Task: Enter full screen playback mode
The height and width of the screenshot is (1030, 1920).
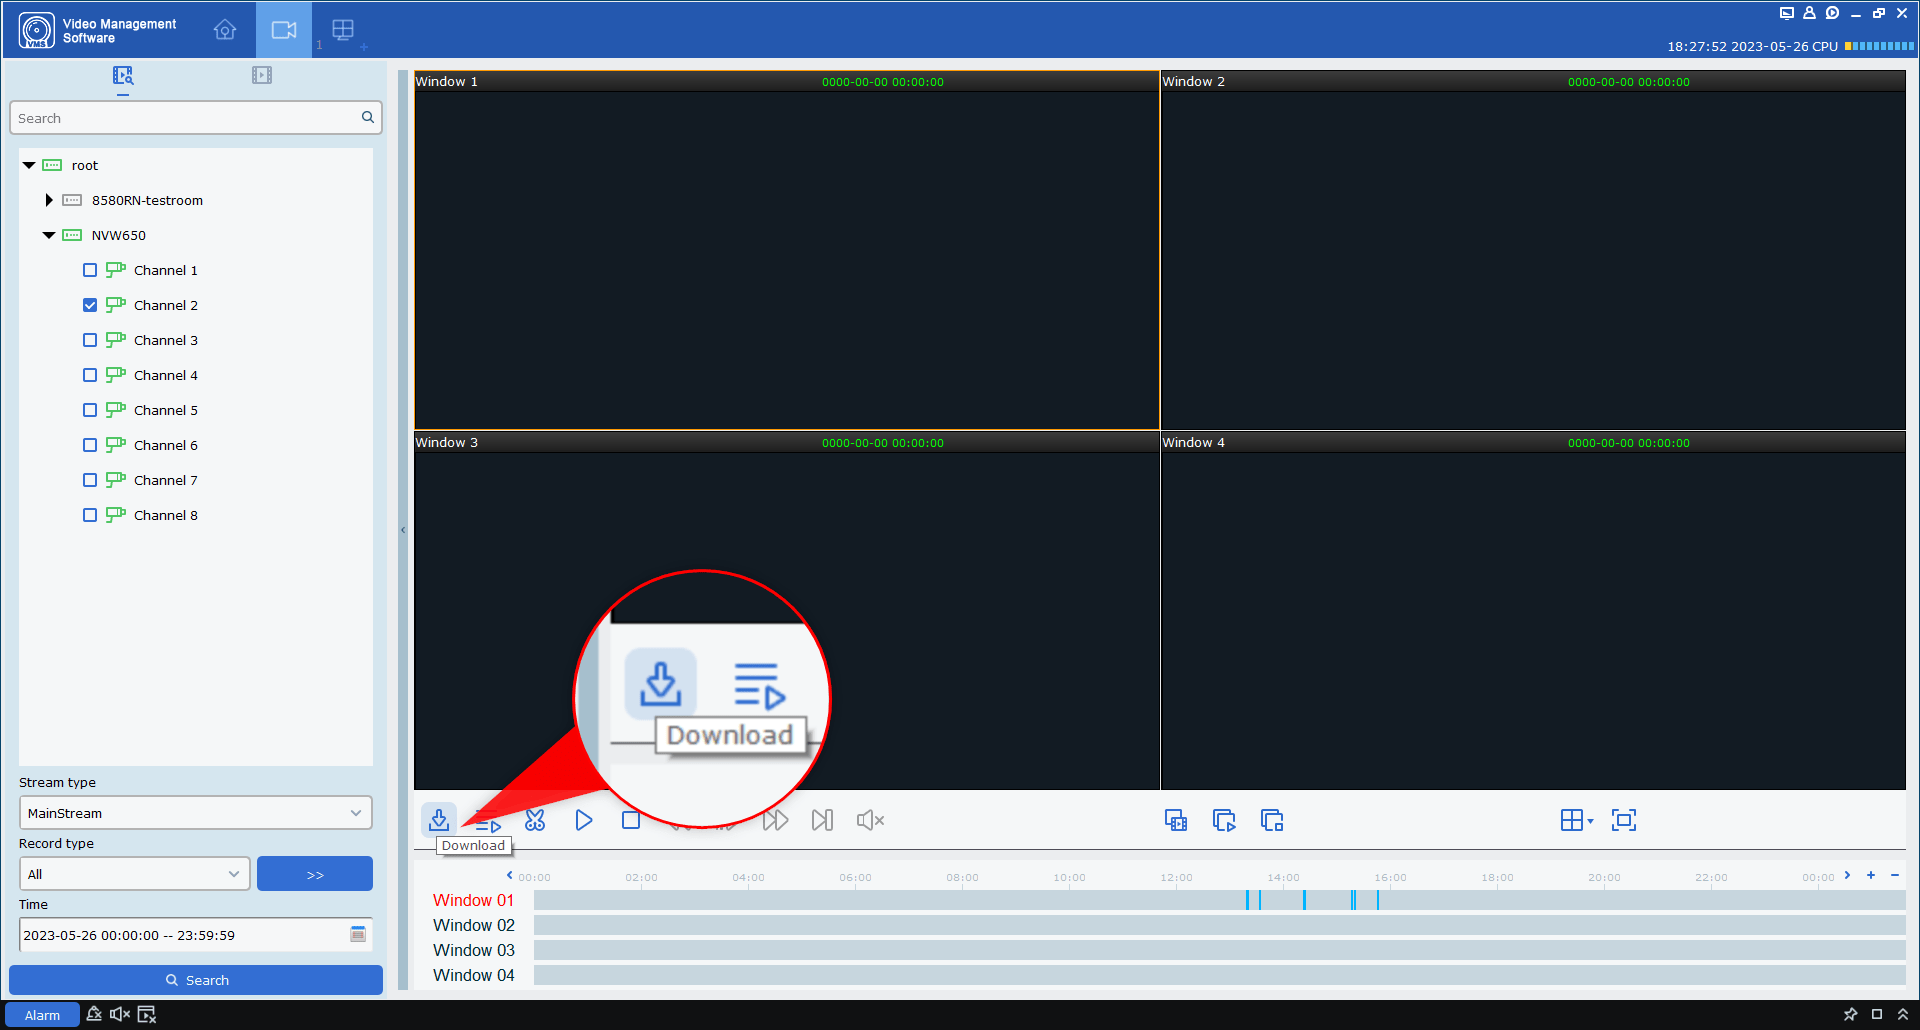Action: pos(1623,820)
